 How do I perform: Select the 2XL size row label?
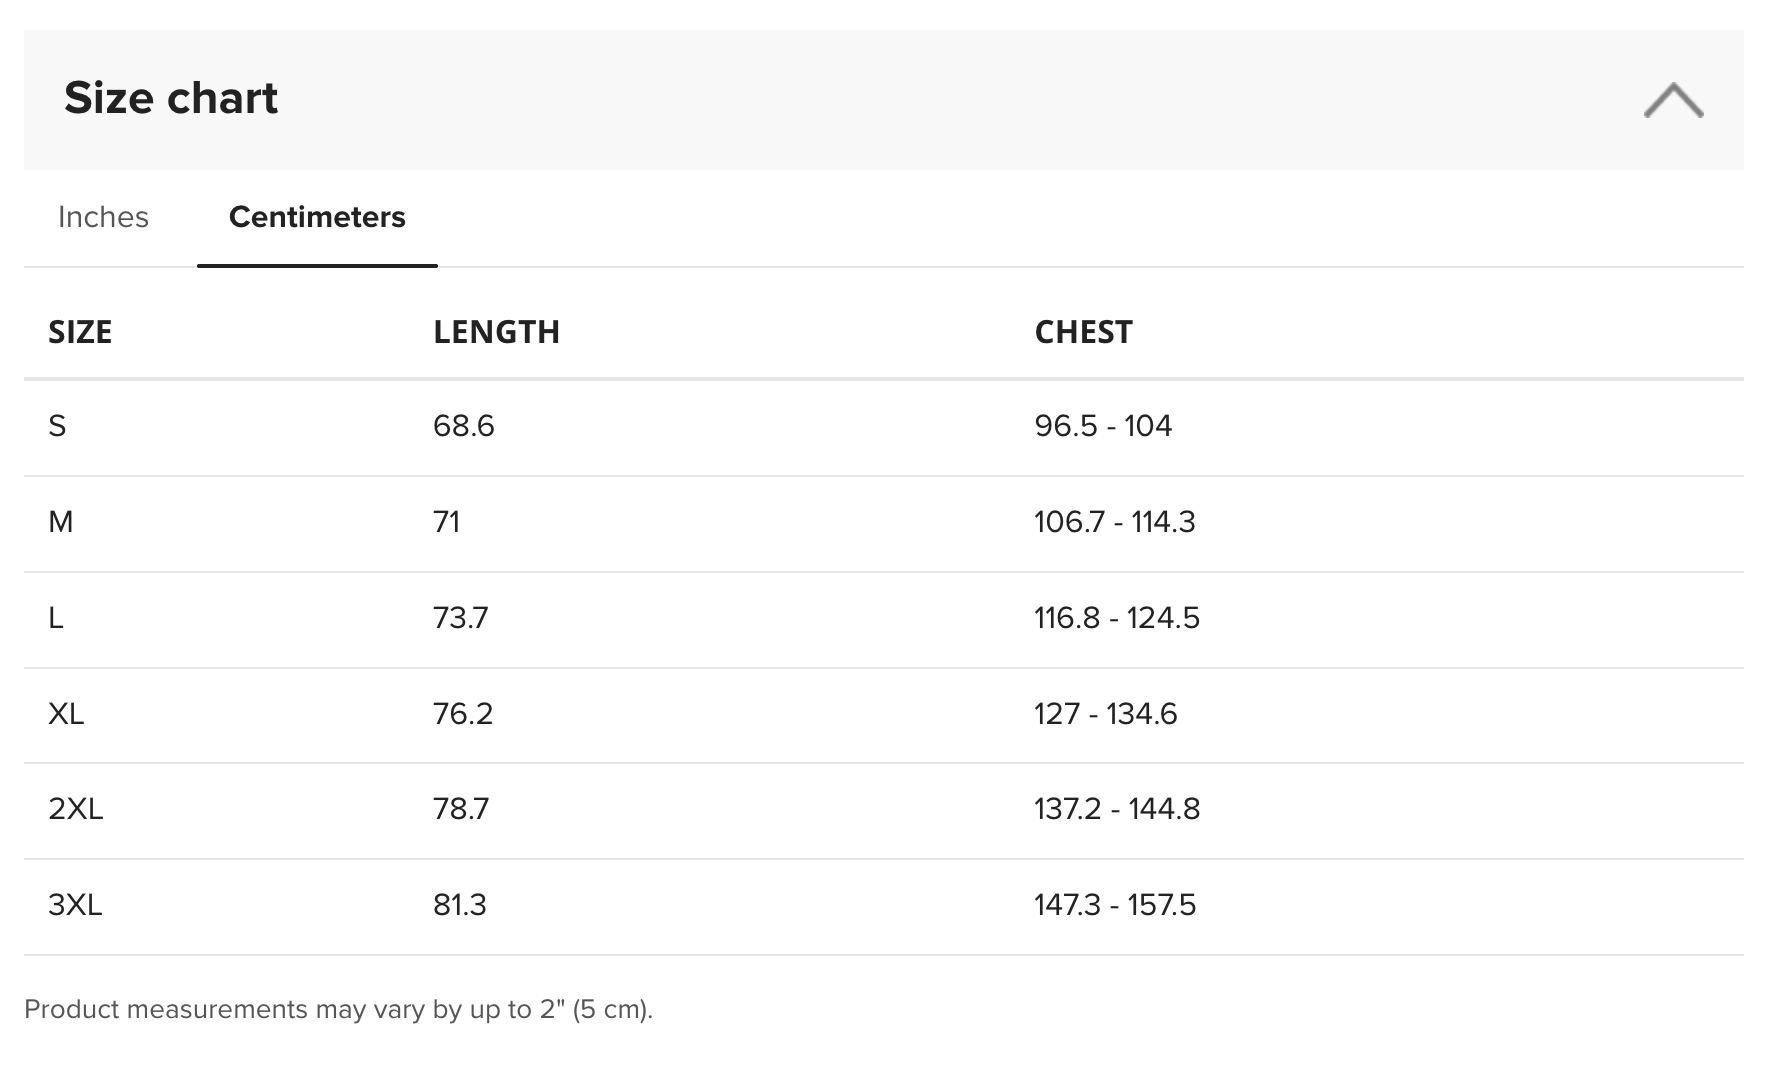(x=76, y=809)
